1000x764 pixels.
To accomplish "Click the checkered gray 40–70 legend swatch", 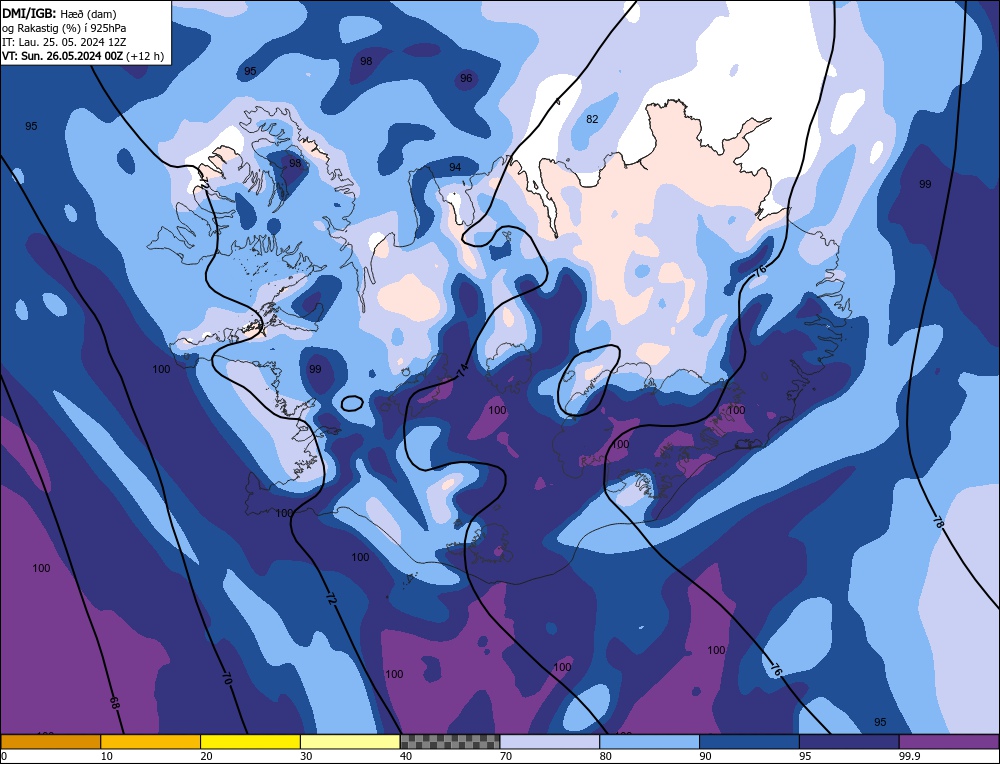I will pyautogui.click(x=450, y=741).
